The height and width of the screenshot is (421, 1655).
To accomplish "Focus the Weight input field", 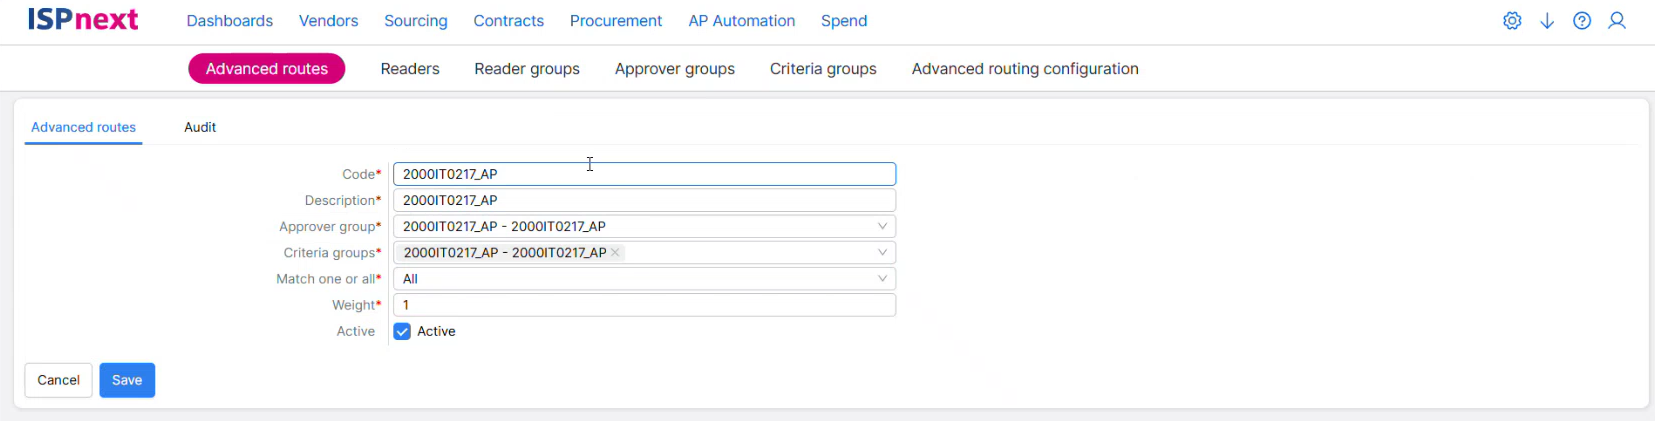I will pyautogui.click(x=644, y=305).
